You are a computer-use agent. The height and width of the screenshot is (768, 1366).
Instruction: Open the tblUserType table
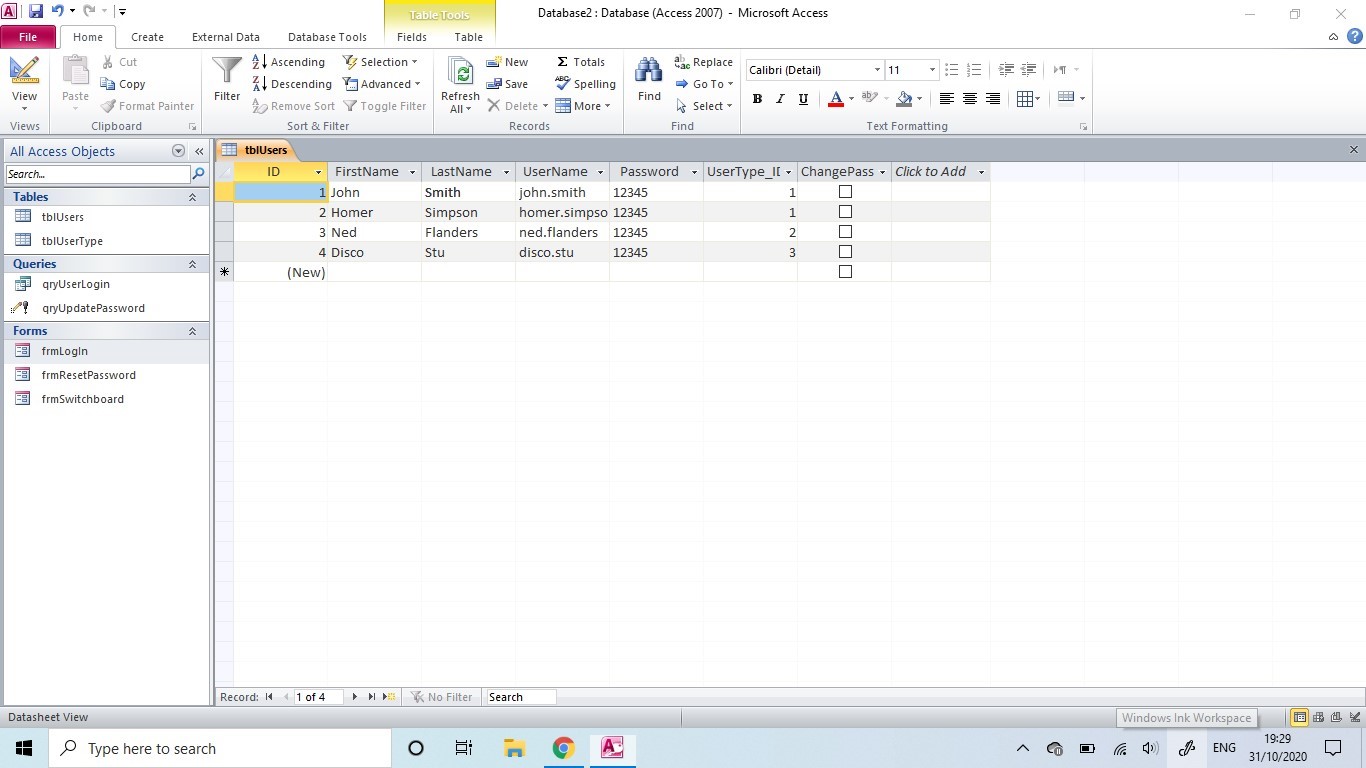72,241
